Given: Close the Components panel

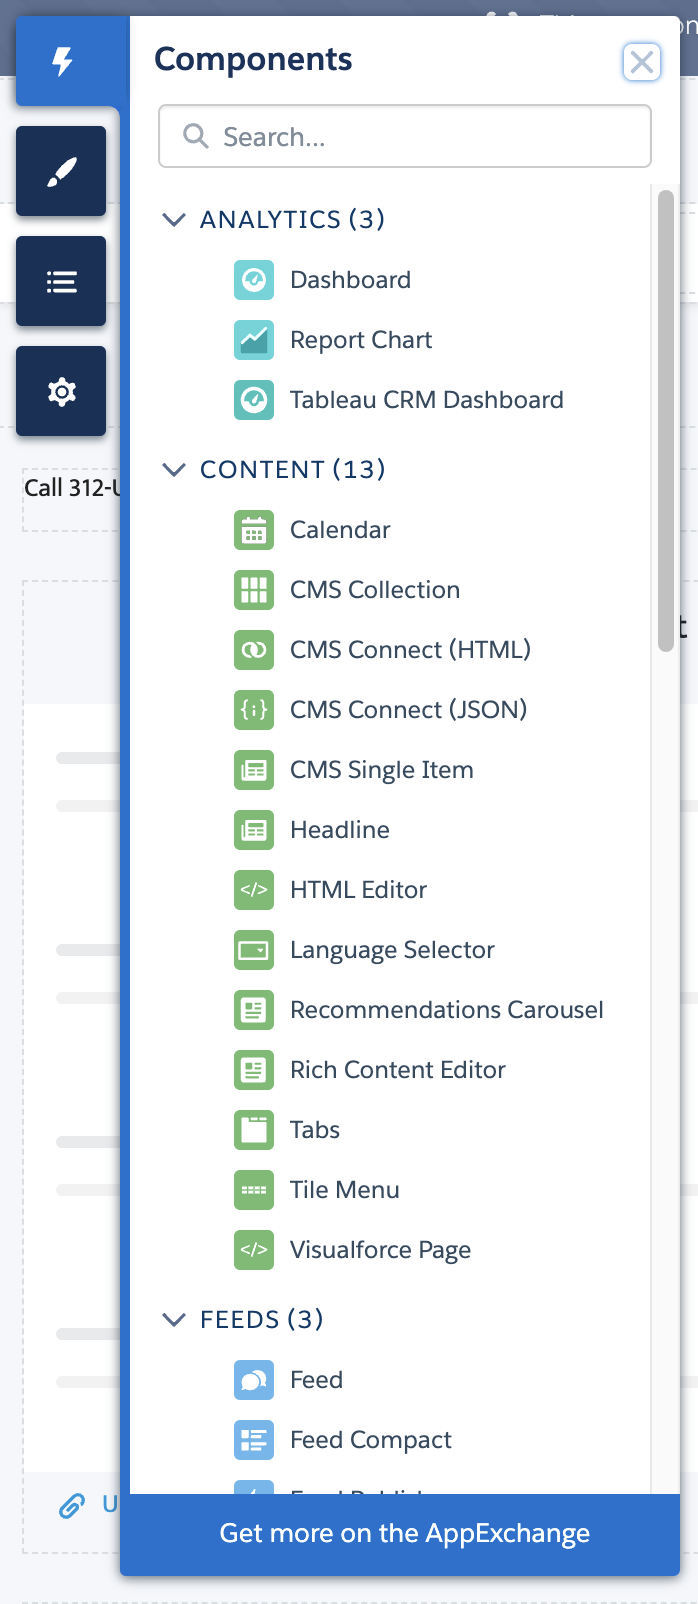Looking at the screenshot, I should (x=642, y=62).
